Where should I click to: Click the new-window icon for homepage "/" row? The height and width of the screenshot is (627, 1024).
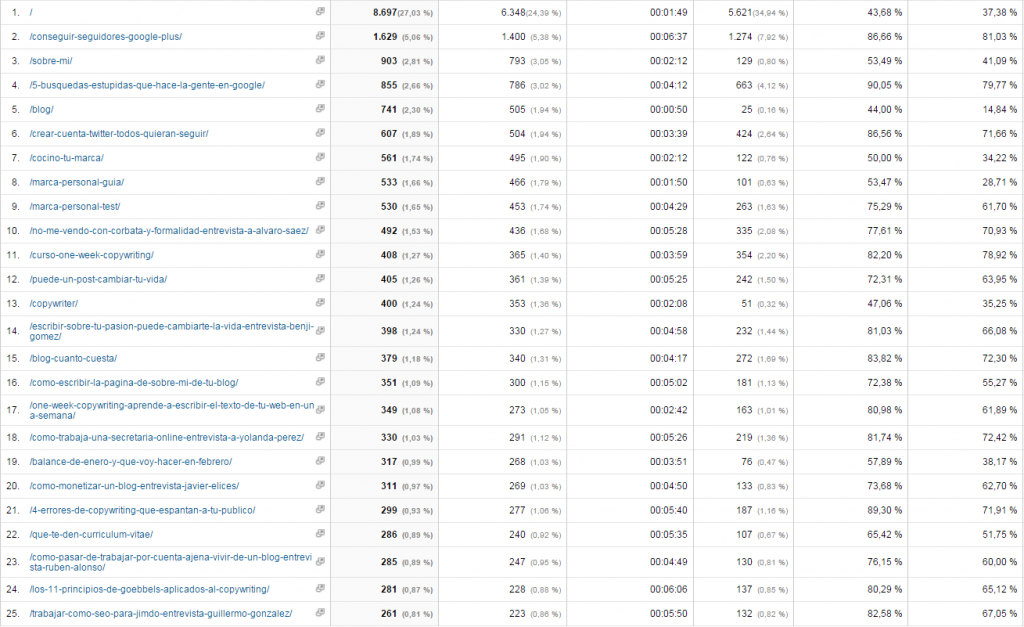tap(320, 11)
